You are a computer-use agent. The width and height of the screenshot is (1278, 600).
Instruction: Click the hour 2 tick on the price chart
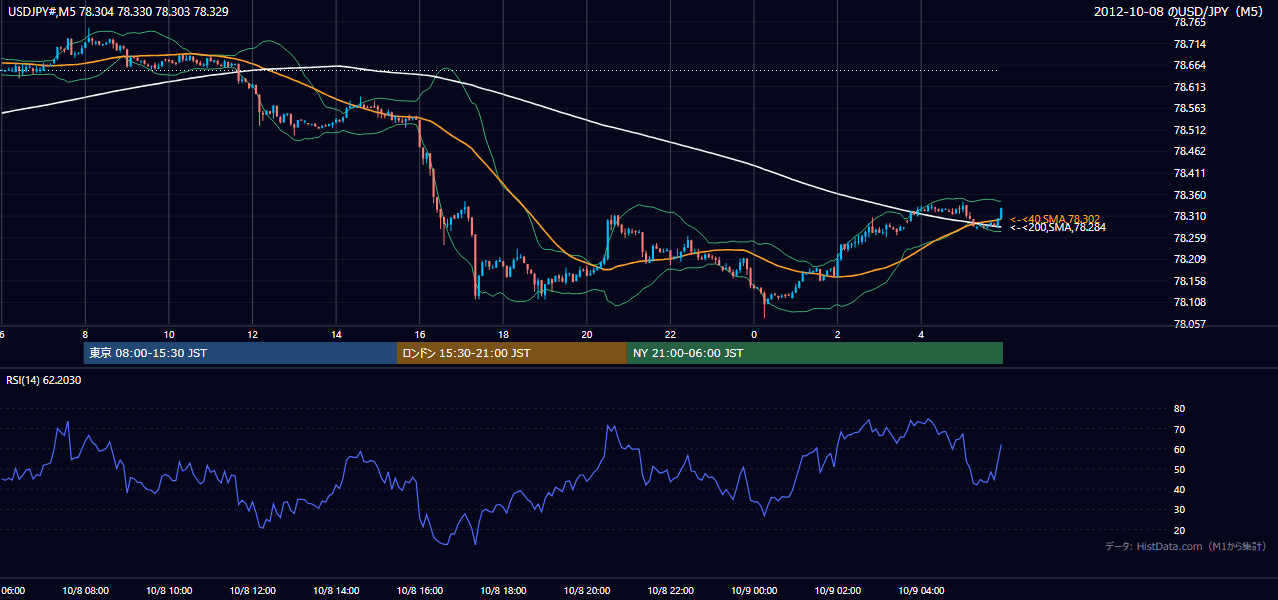(838, 335)
